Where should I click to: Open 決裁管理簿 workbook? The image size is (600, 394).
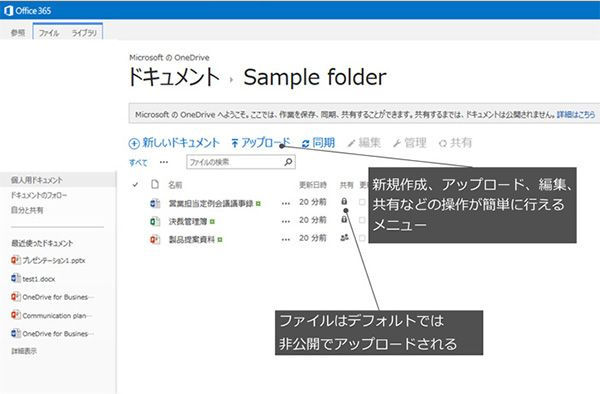tap(188, 221)
